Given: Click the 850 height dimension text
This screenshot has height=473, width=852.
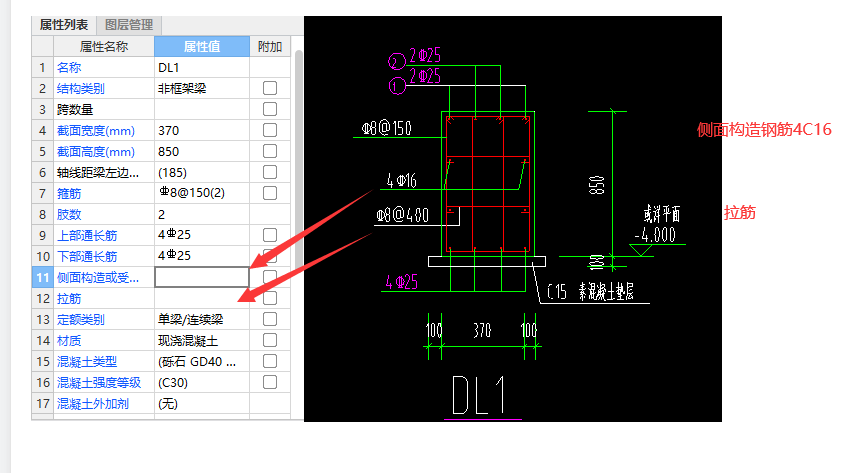Looking at the screenshot, I should click(x=596, y=185).
